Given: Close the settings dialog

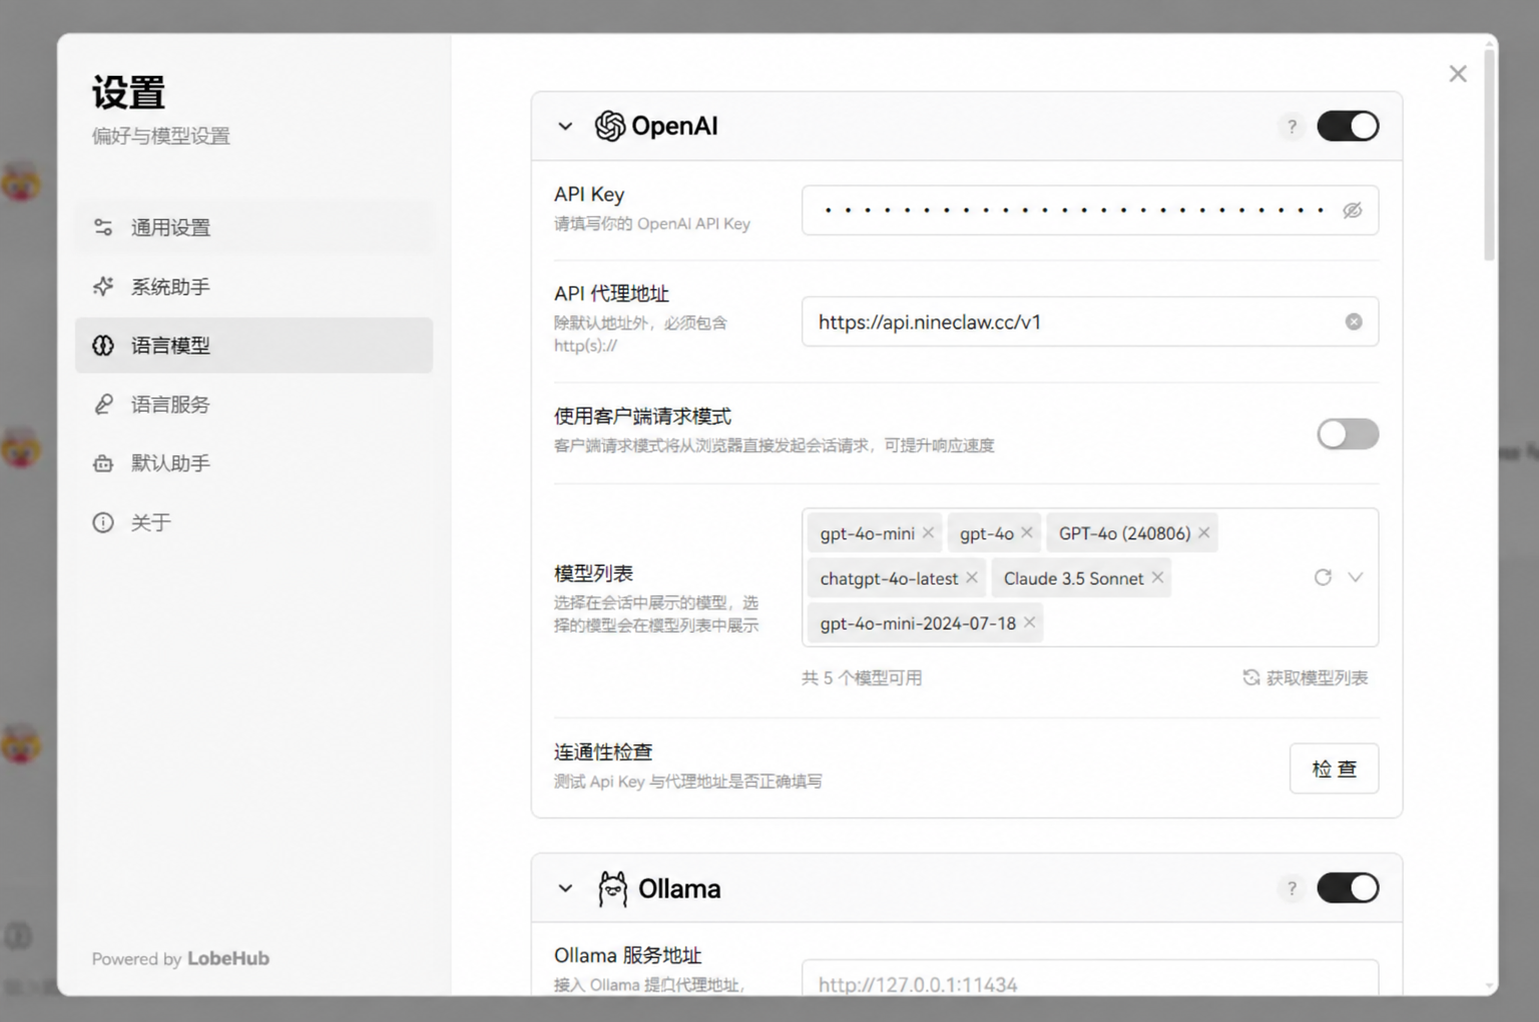Looking at the screenshot, I should point(1458,74).
